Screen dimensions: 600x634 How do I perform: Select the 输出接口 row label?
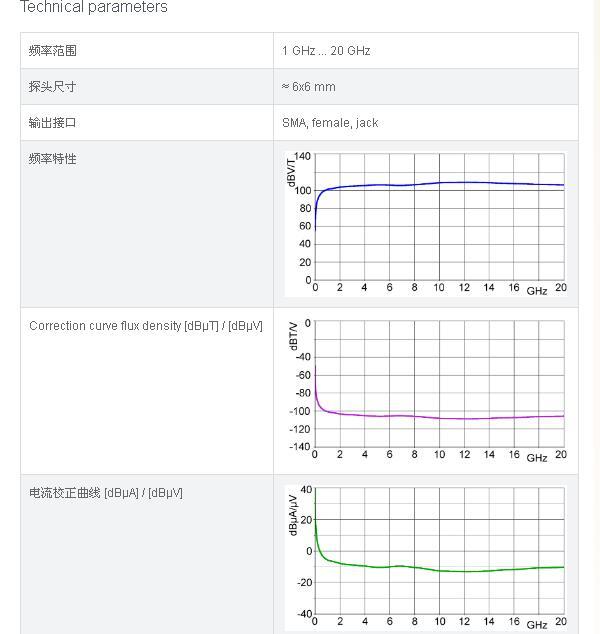[53, 123]
